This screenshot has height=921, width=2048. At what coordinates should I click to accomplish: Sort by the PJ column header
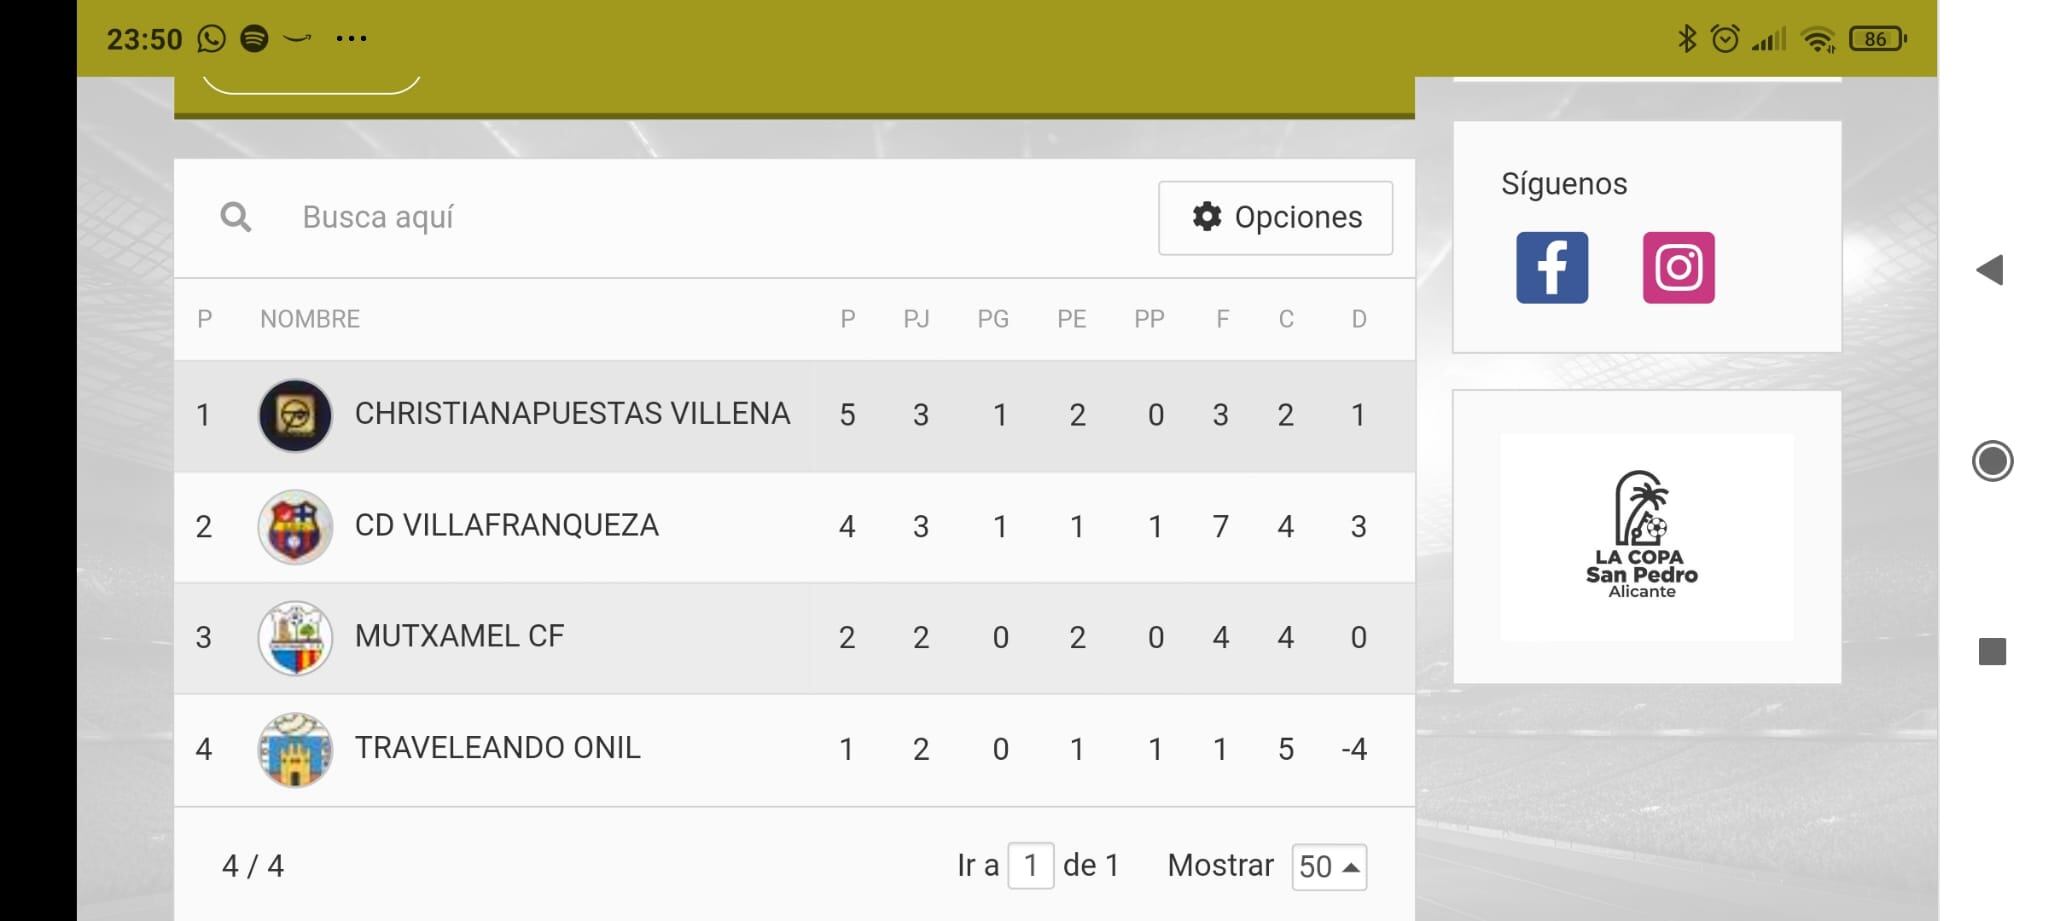tap(919, 319)
